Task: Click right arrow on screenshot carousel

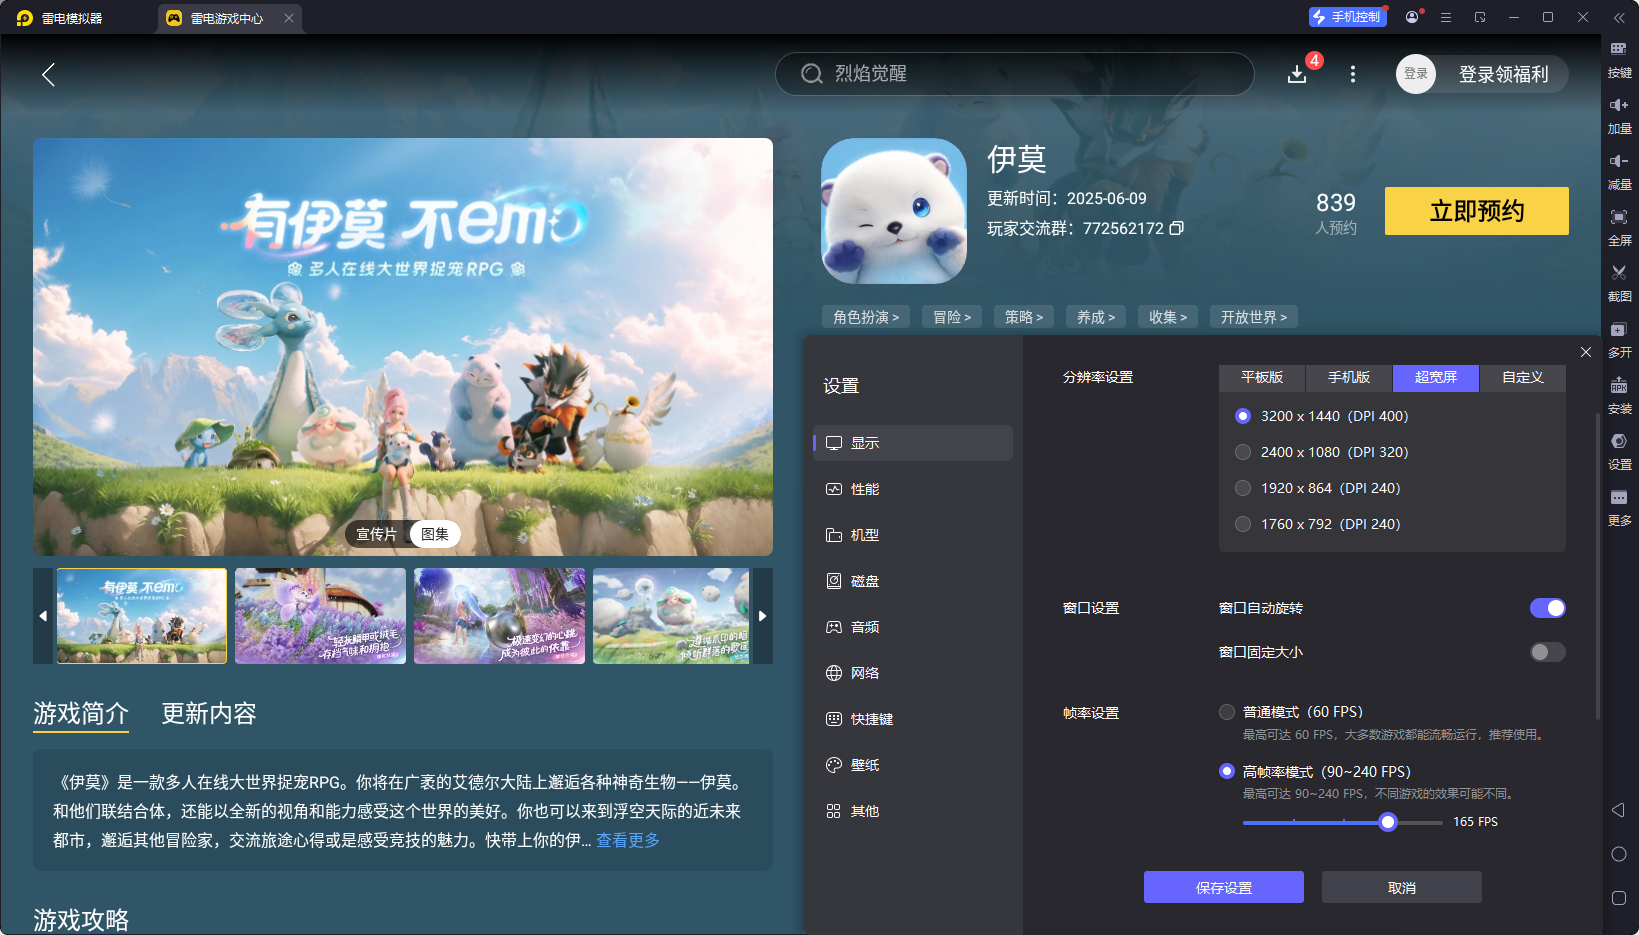Action: pos(762,616)
